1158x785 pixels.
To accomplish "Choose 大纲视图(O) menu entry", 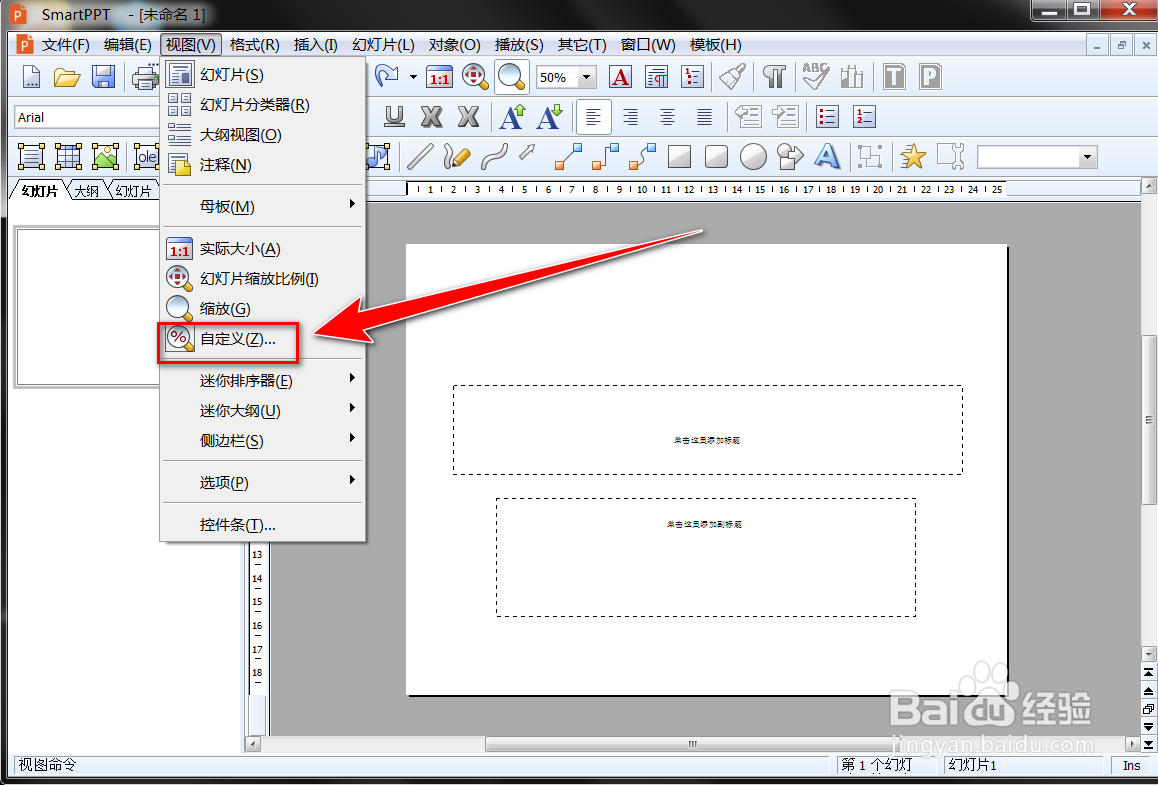I will point(263,135).
